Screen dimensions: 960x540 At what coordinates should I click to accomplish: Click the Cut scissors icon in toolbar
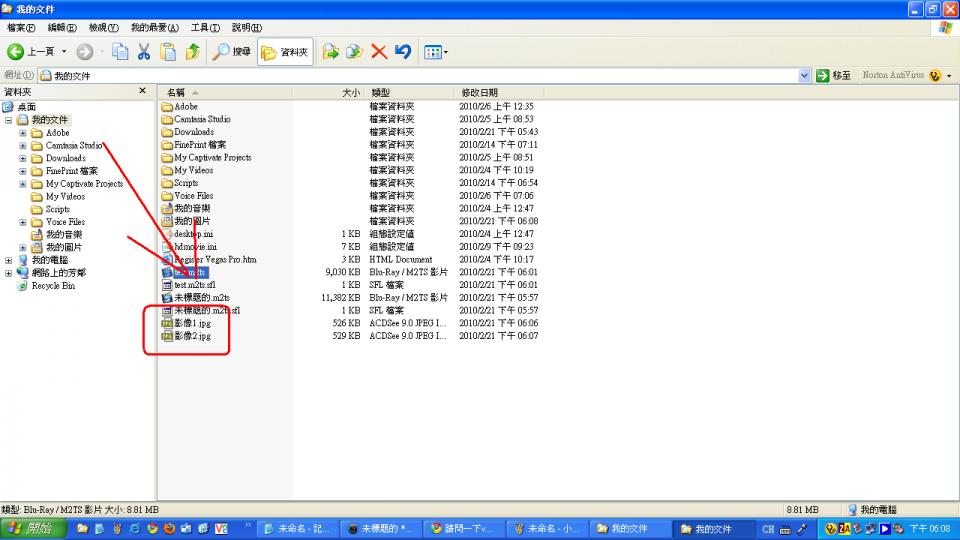[144, 52]
